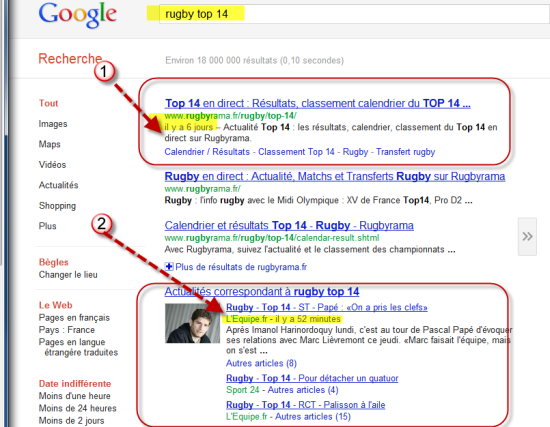
Task: Open the Plus menu in sidebar
Action: [47, 226]
